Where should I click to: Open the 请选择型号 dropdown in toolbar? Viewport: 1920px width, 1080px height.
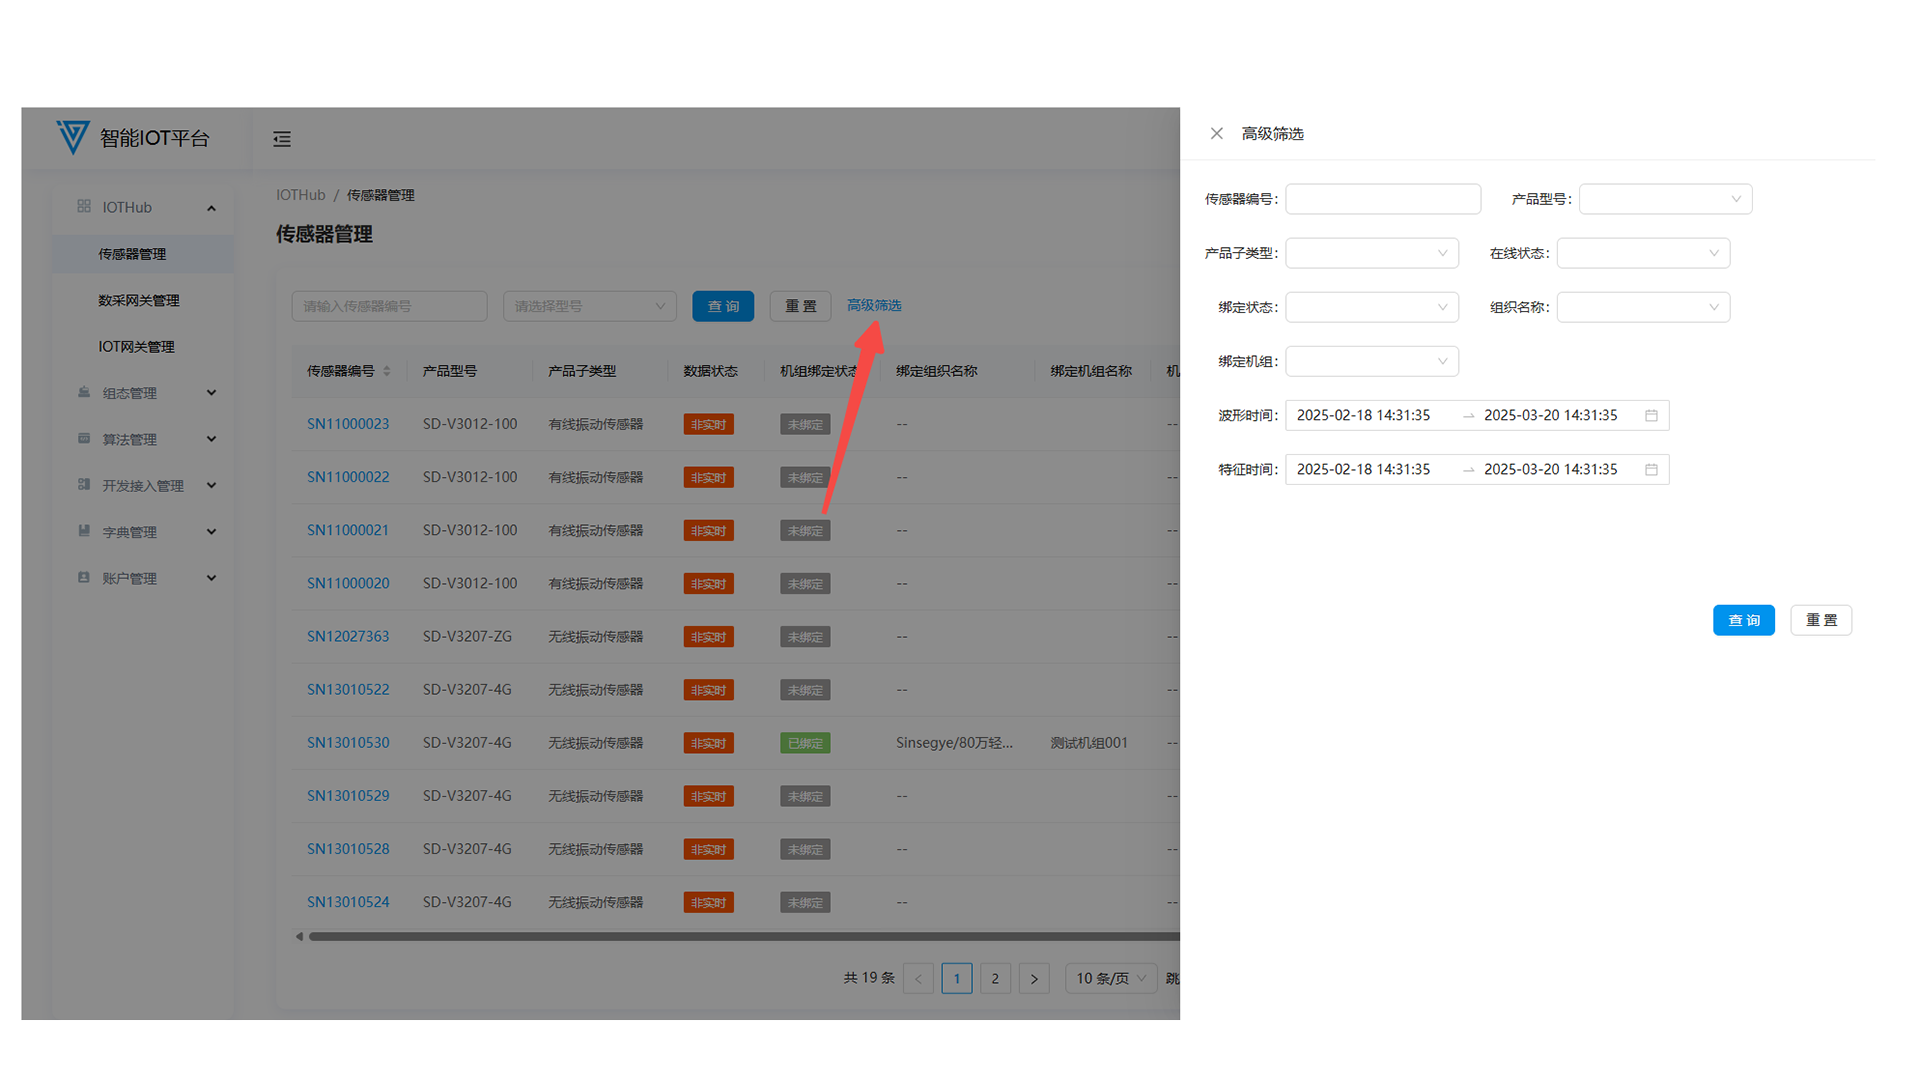(590, 306)
